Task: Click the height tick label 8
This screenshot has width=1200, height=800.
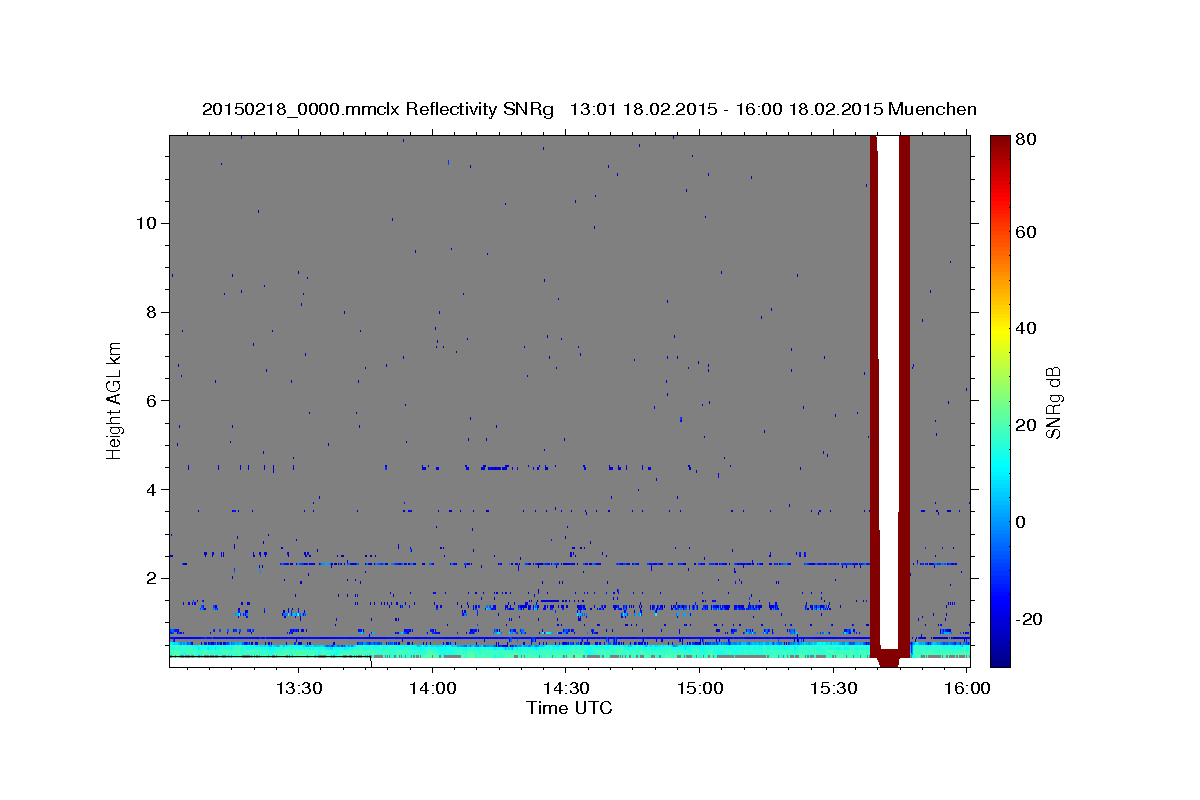Action: 150,312
